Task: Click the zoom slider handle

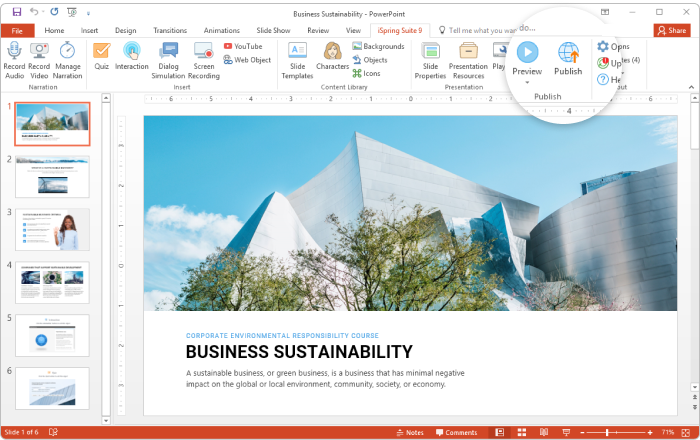Action: pos(607,432)
